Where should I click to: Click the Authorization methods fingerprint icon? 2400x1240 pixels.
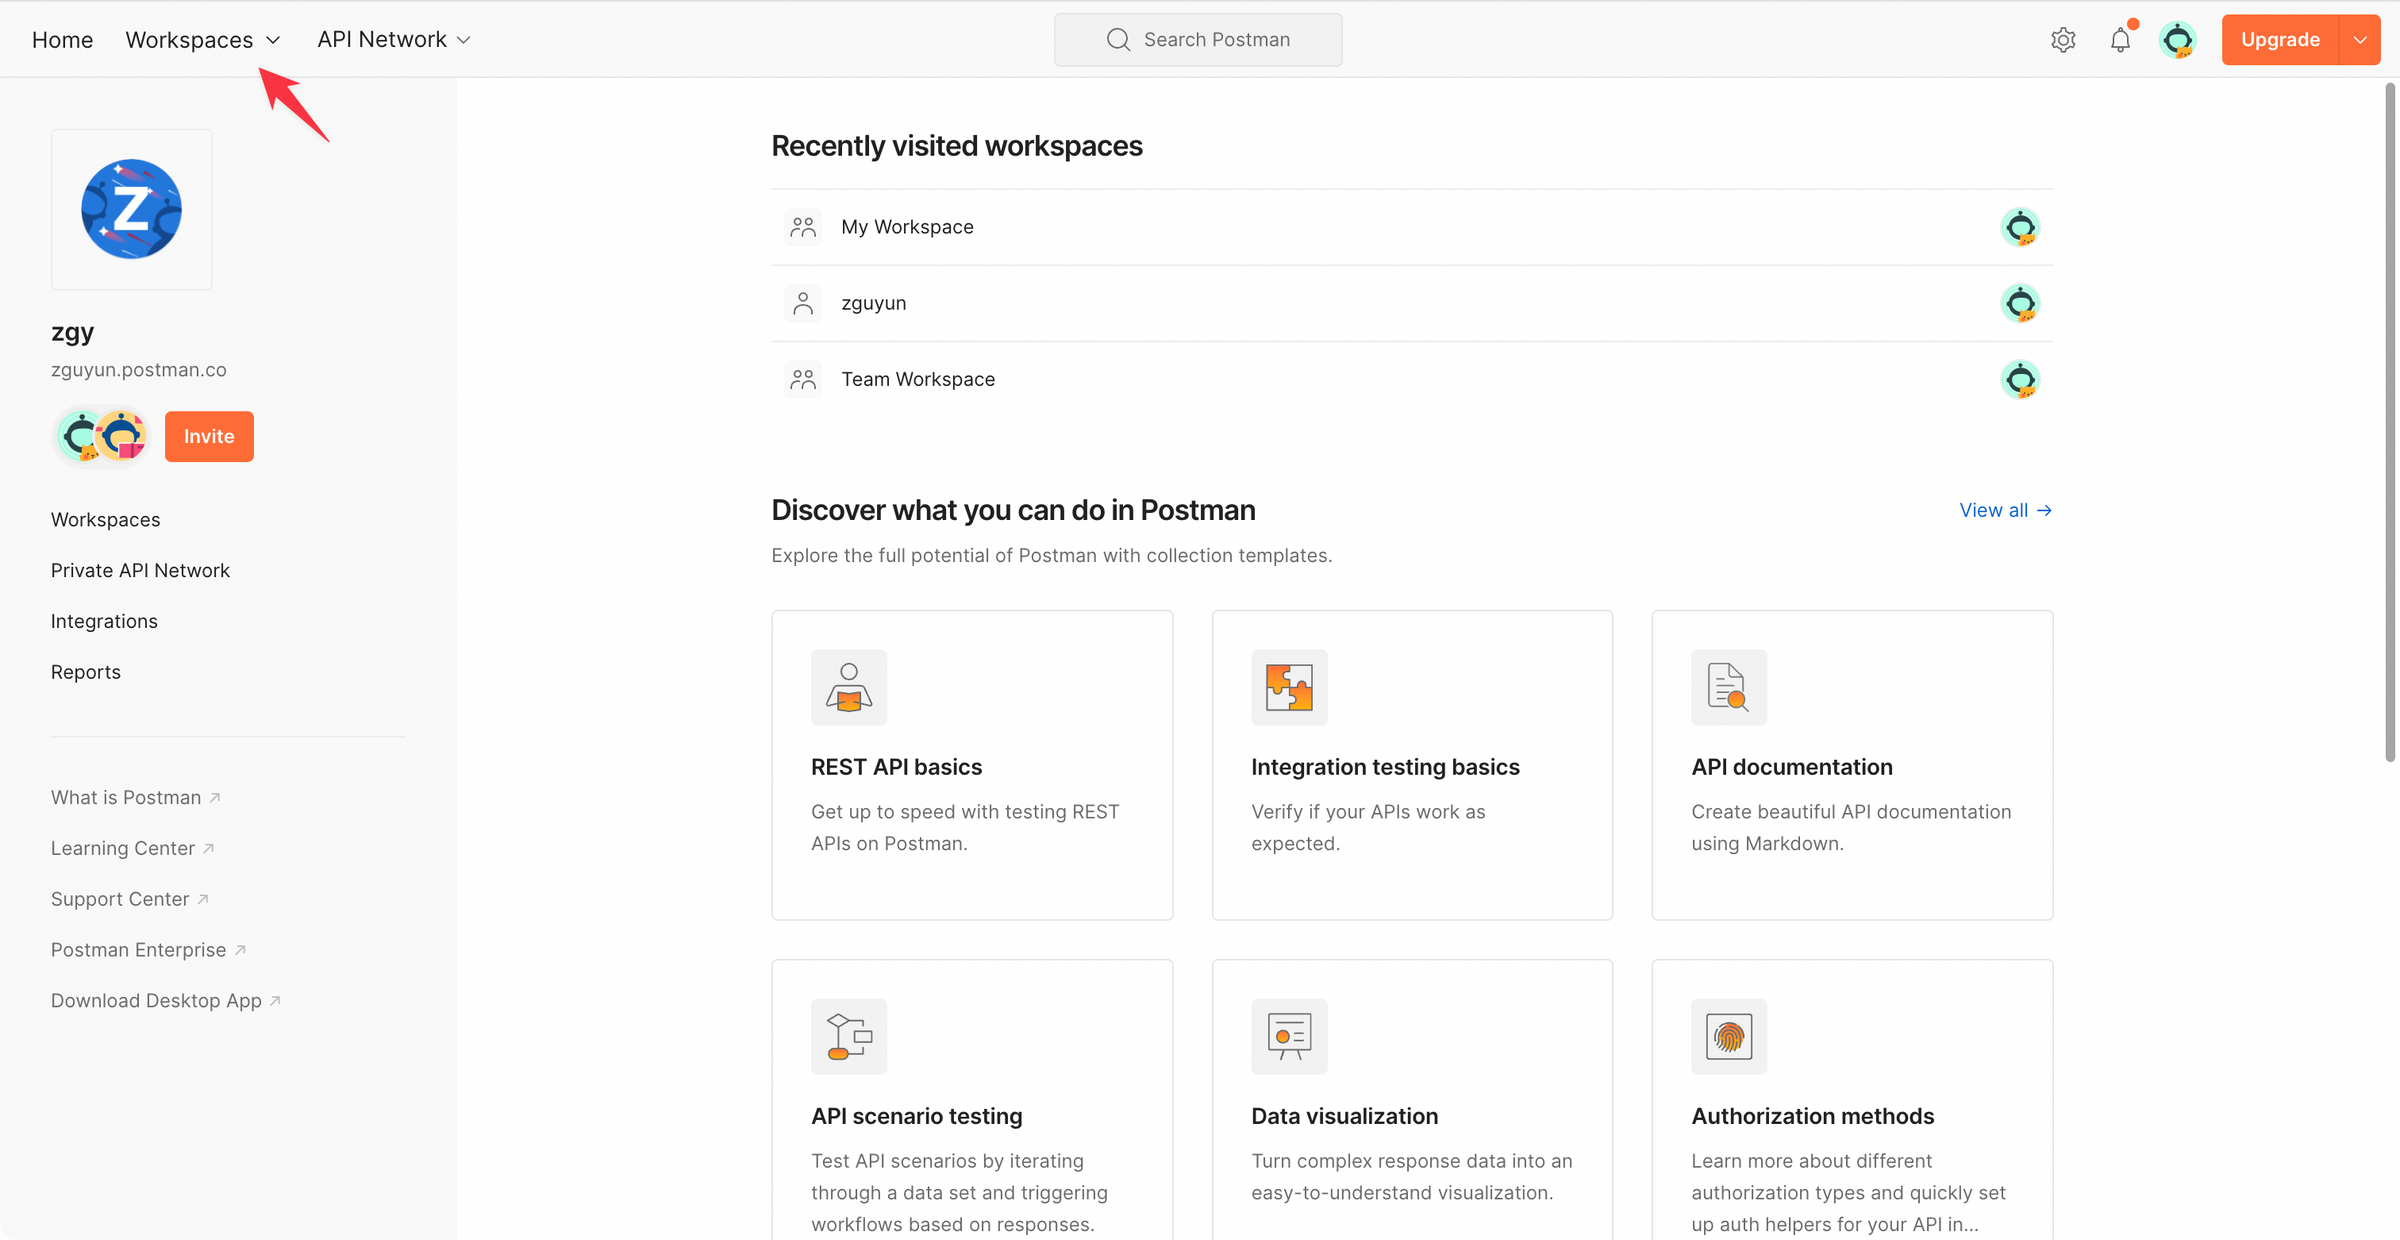coord(1729,1036)
